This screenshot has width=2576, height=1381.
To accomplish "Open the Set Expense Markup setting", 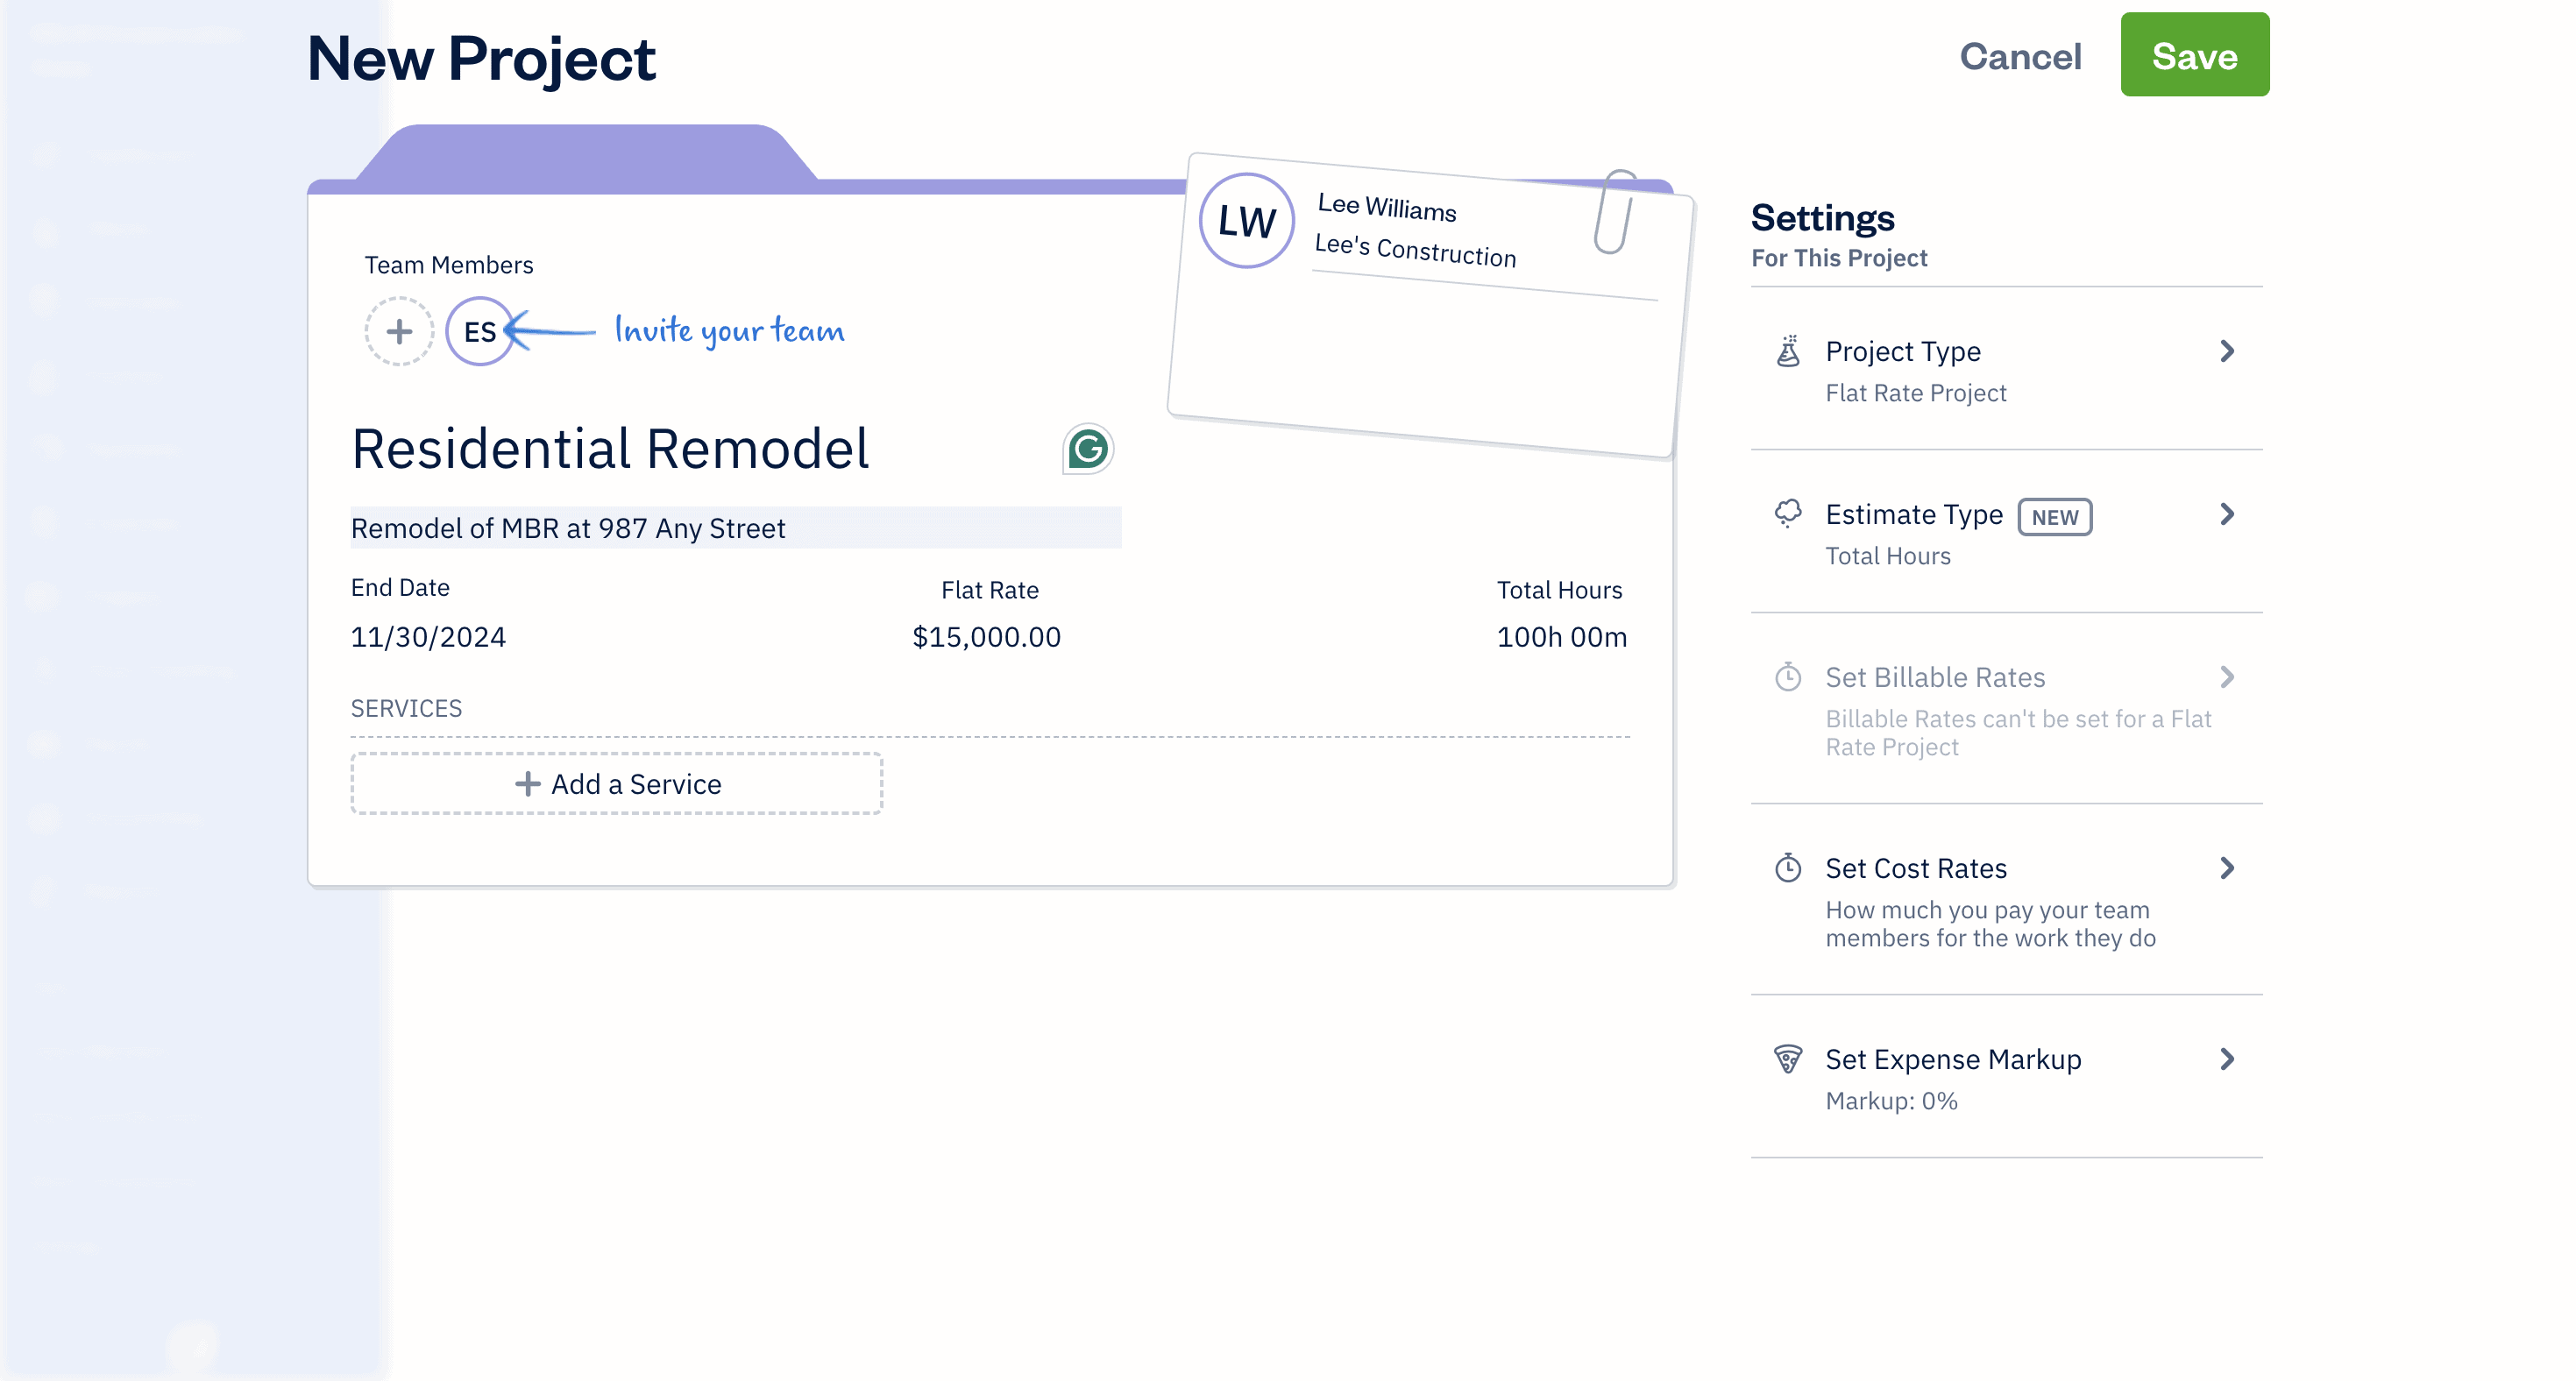I will click(x=2006, y=1077).
